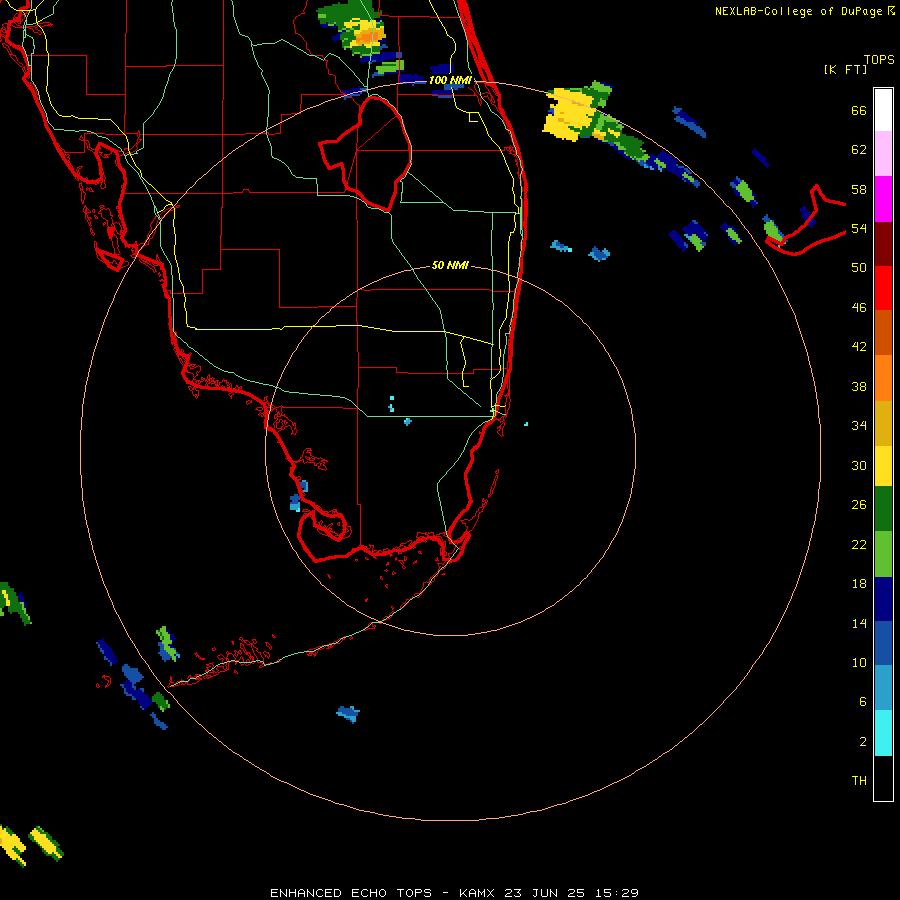Select the yellow 34 kft legend swatch
This screenshot has width=900, height=900.
(x=883, y=467)
